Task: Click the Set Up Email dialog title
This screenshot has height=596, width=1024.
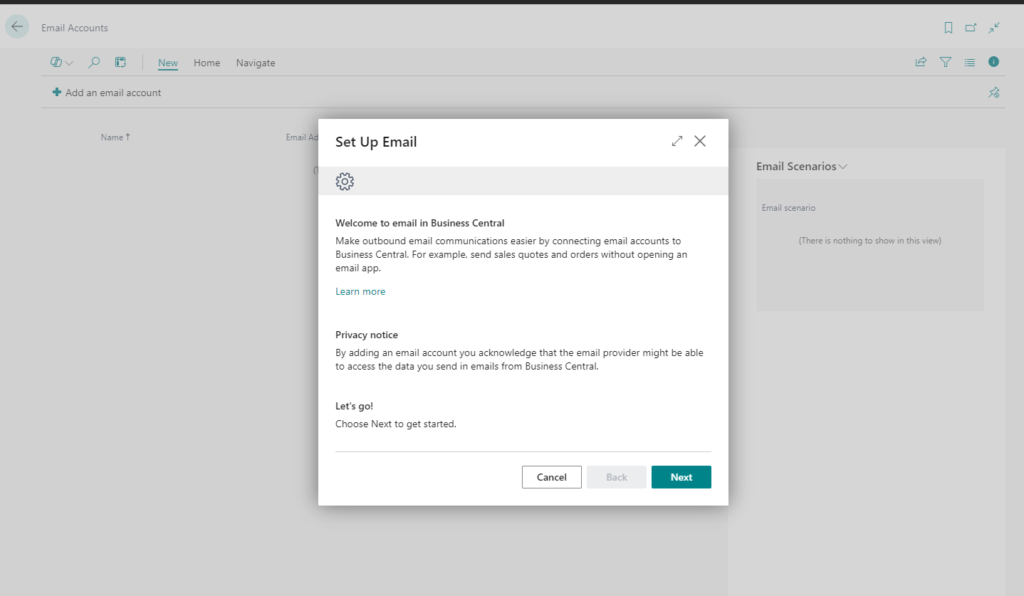Action: pos(376,142)
